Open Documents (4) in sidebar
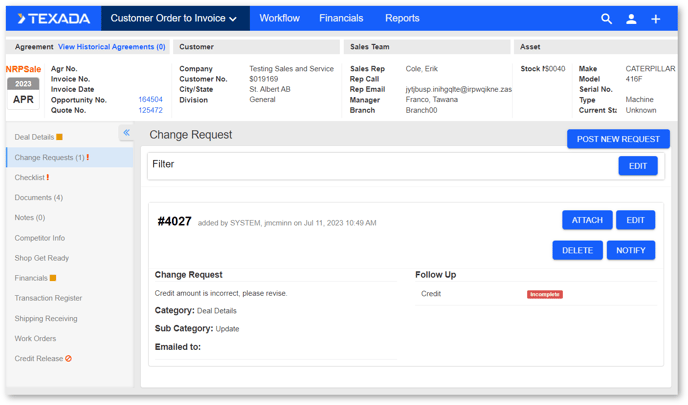688x405 pixels. (38, 198)
